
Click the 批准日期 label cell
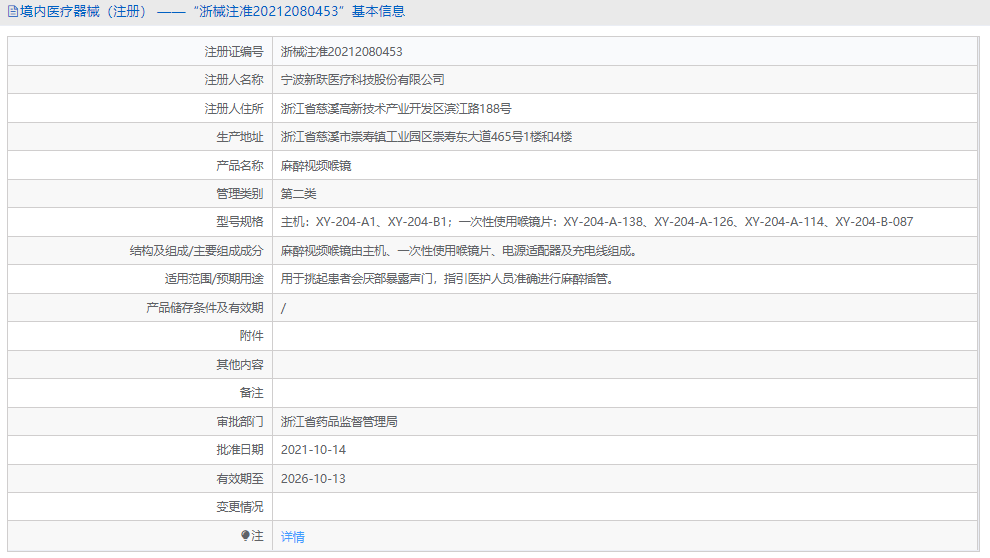pyautogui.click(x=140, y=450)
